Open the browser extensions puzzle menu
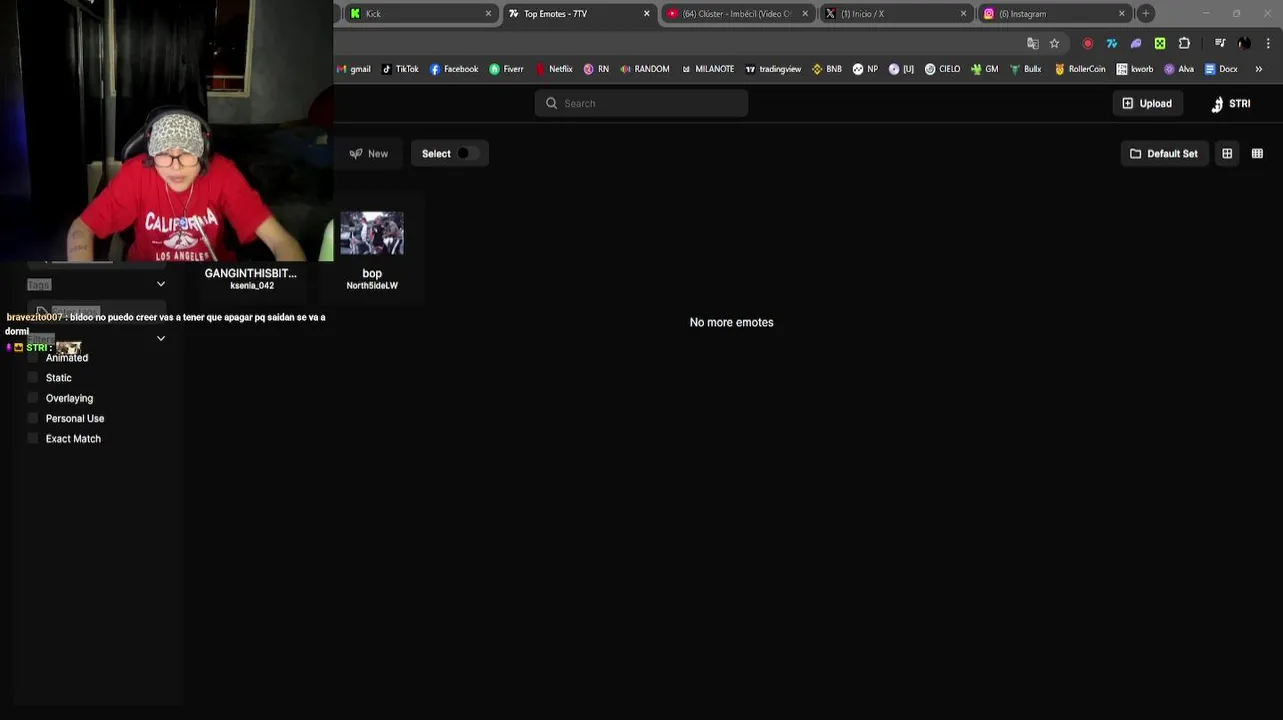Screen dimensions: 1283x720 point(1185,43)
